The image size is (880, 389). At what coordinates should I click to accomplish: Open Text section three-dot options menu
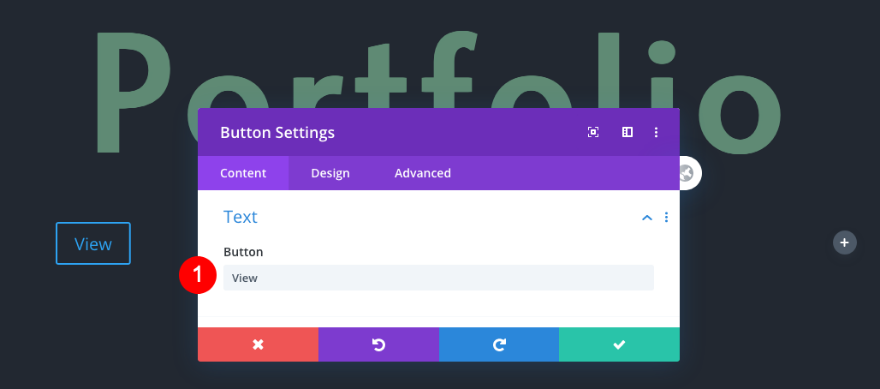click(x=666, y=217)
